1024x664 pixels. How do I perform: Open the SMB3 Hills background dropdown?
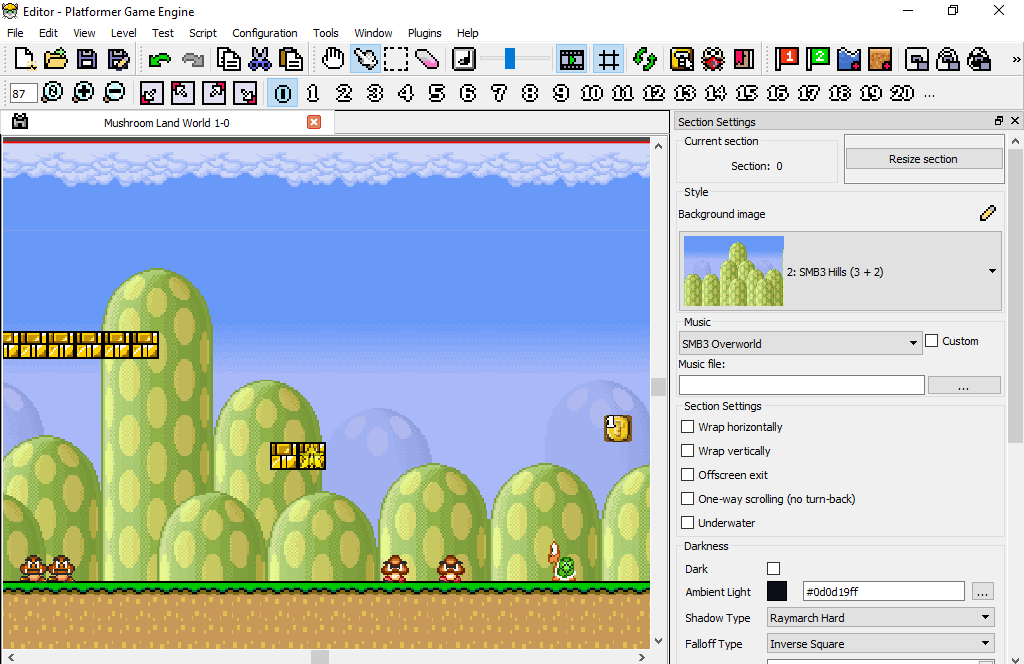tap(840, 271)
